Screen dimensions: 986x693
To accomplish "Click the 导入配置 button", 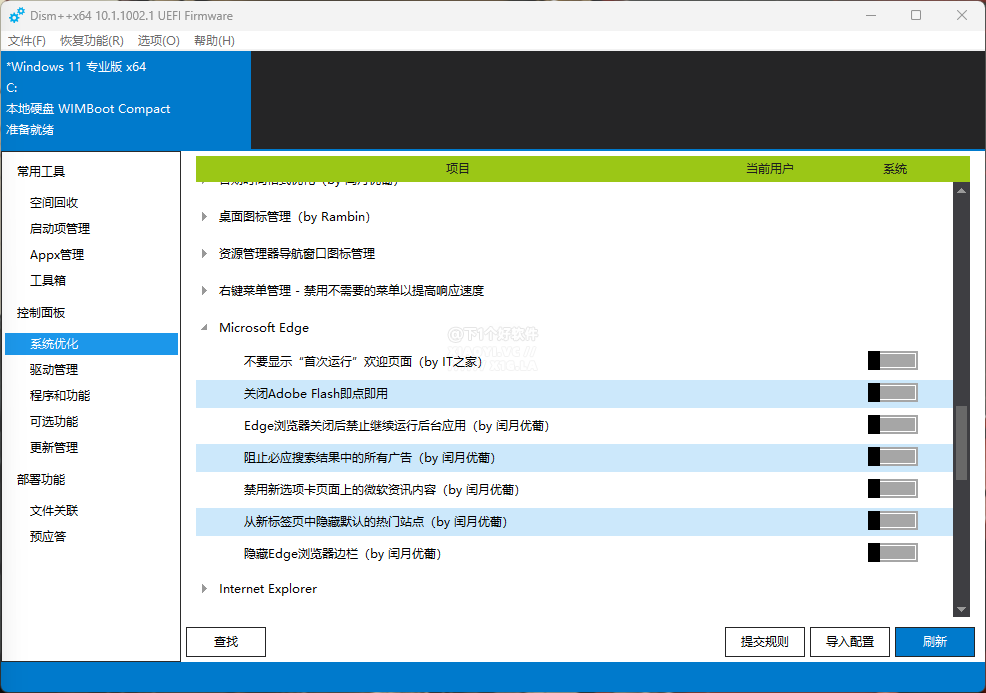I will [850, 641].
